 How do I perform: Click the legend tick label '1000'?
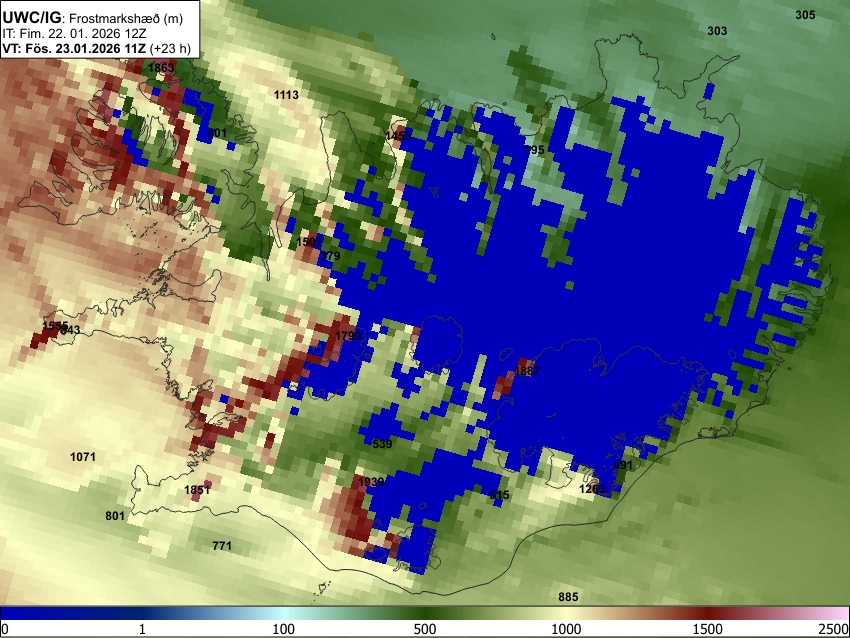566,629
